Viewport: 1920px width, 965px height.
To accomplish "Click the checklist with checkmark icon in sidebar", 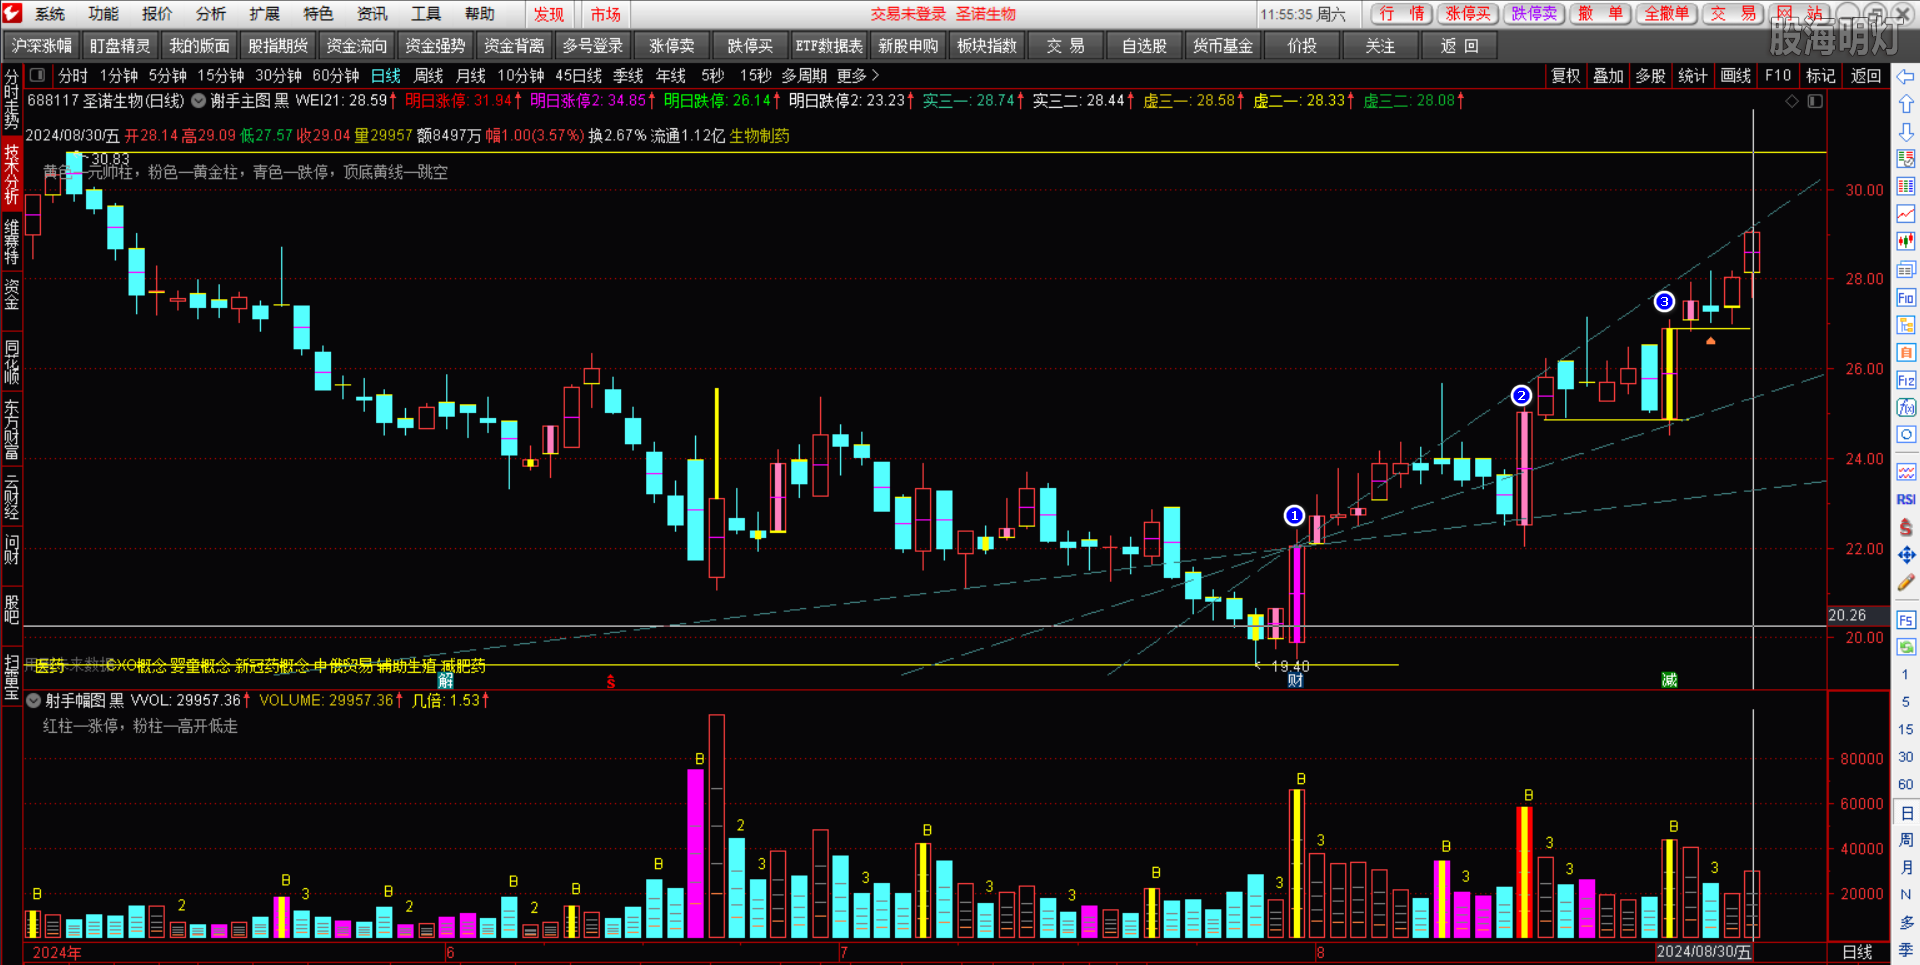I will (1906, 159).
